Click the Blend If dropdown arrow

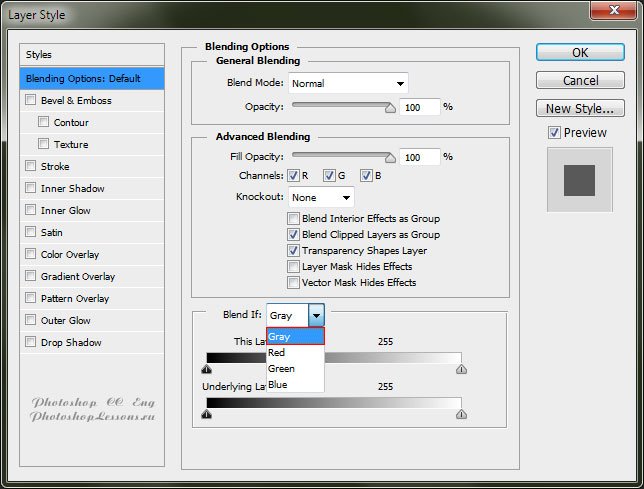click(316, 316)
